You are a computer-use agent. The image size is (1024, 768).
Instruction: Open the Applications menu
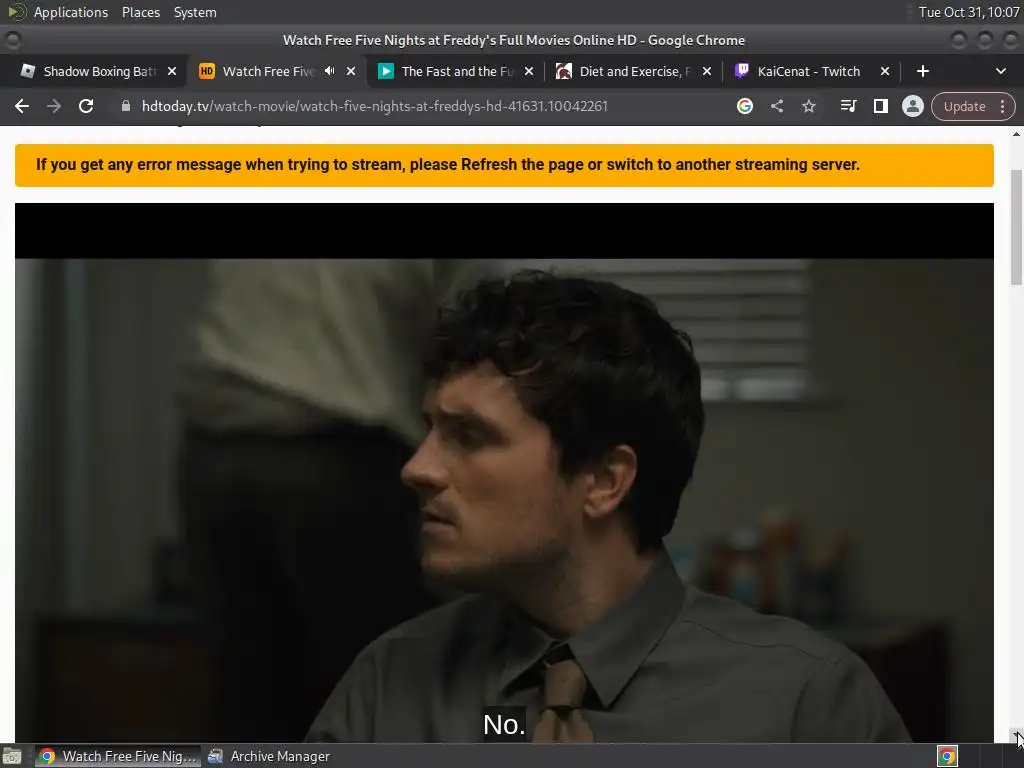71,12
